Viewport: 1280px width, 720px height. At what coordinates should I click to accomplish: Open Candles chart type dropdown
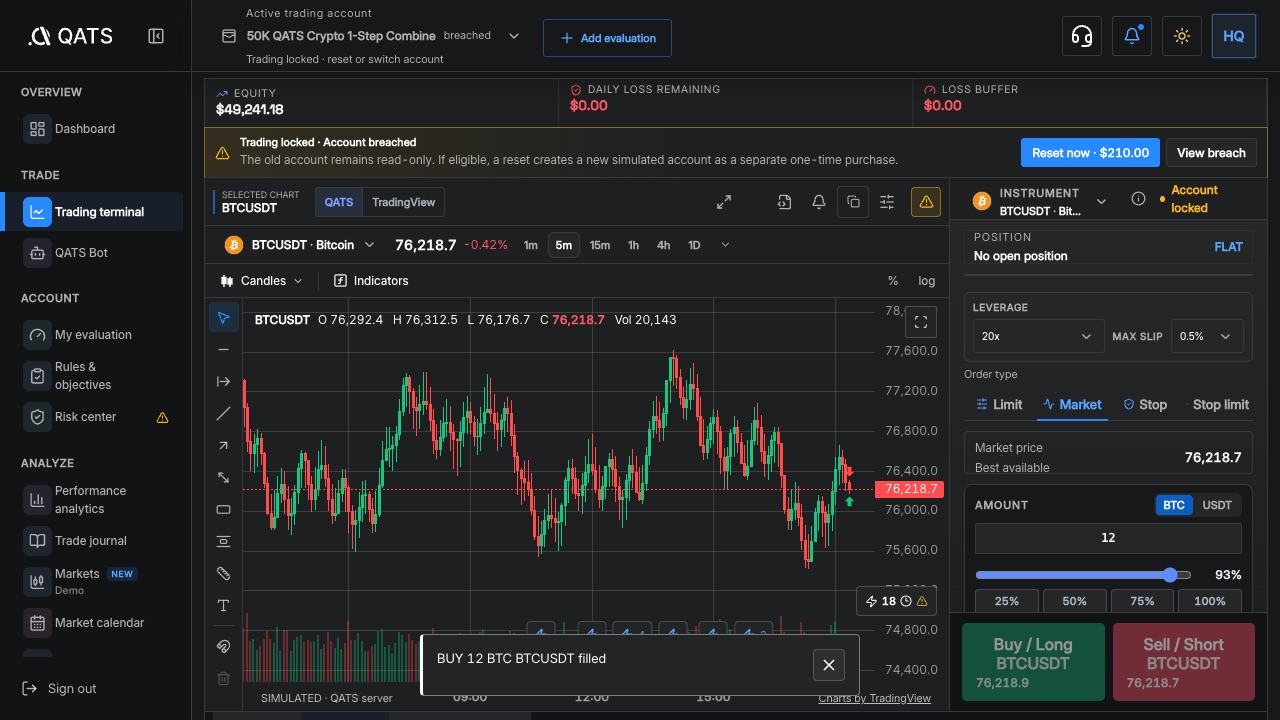click(x=261, y=281)
